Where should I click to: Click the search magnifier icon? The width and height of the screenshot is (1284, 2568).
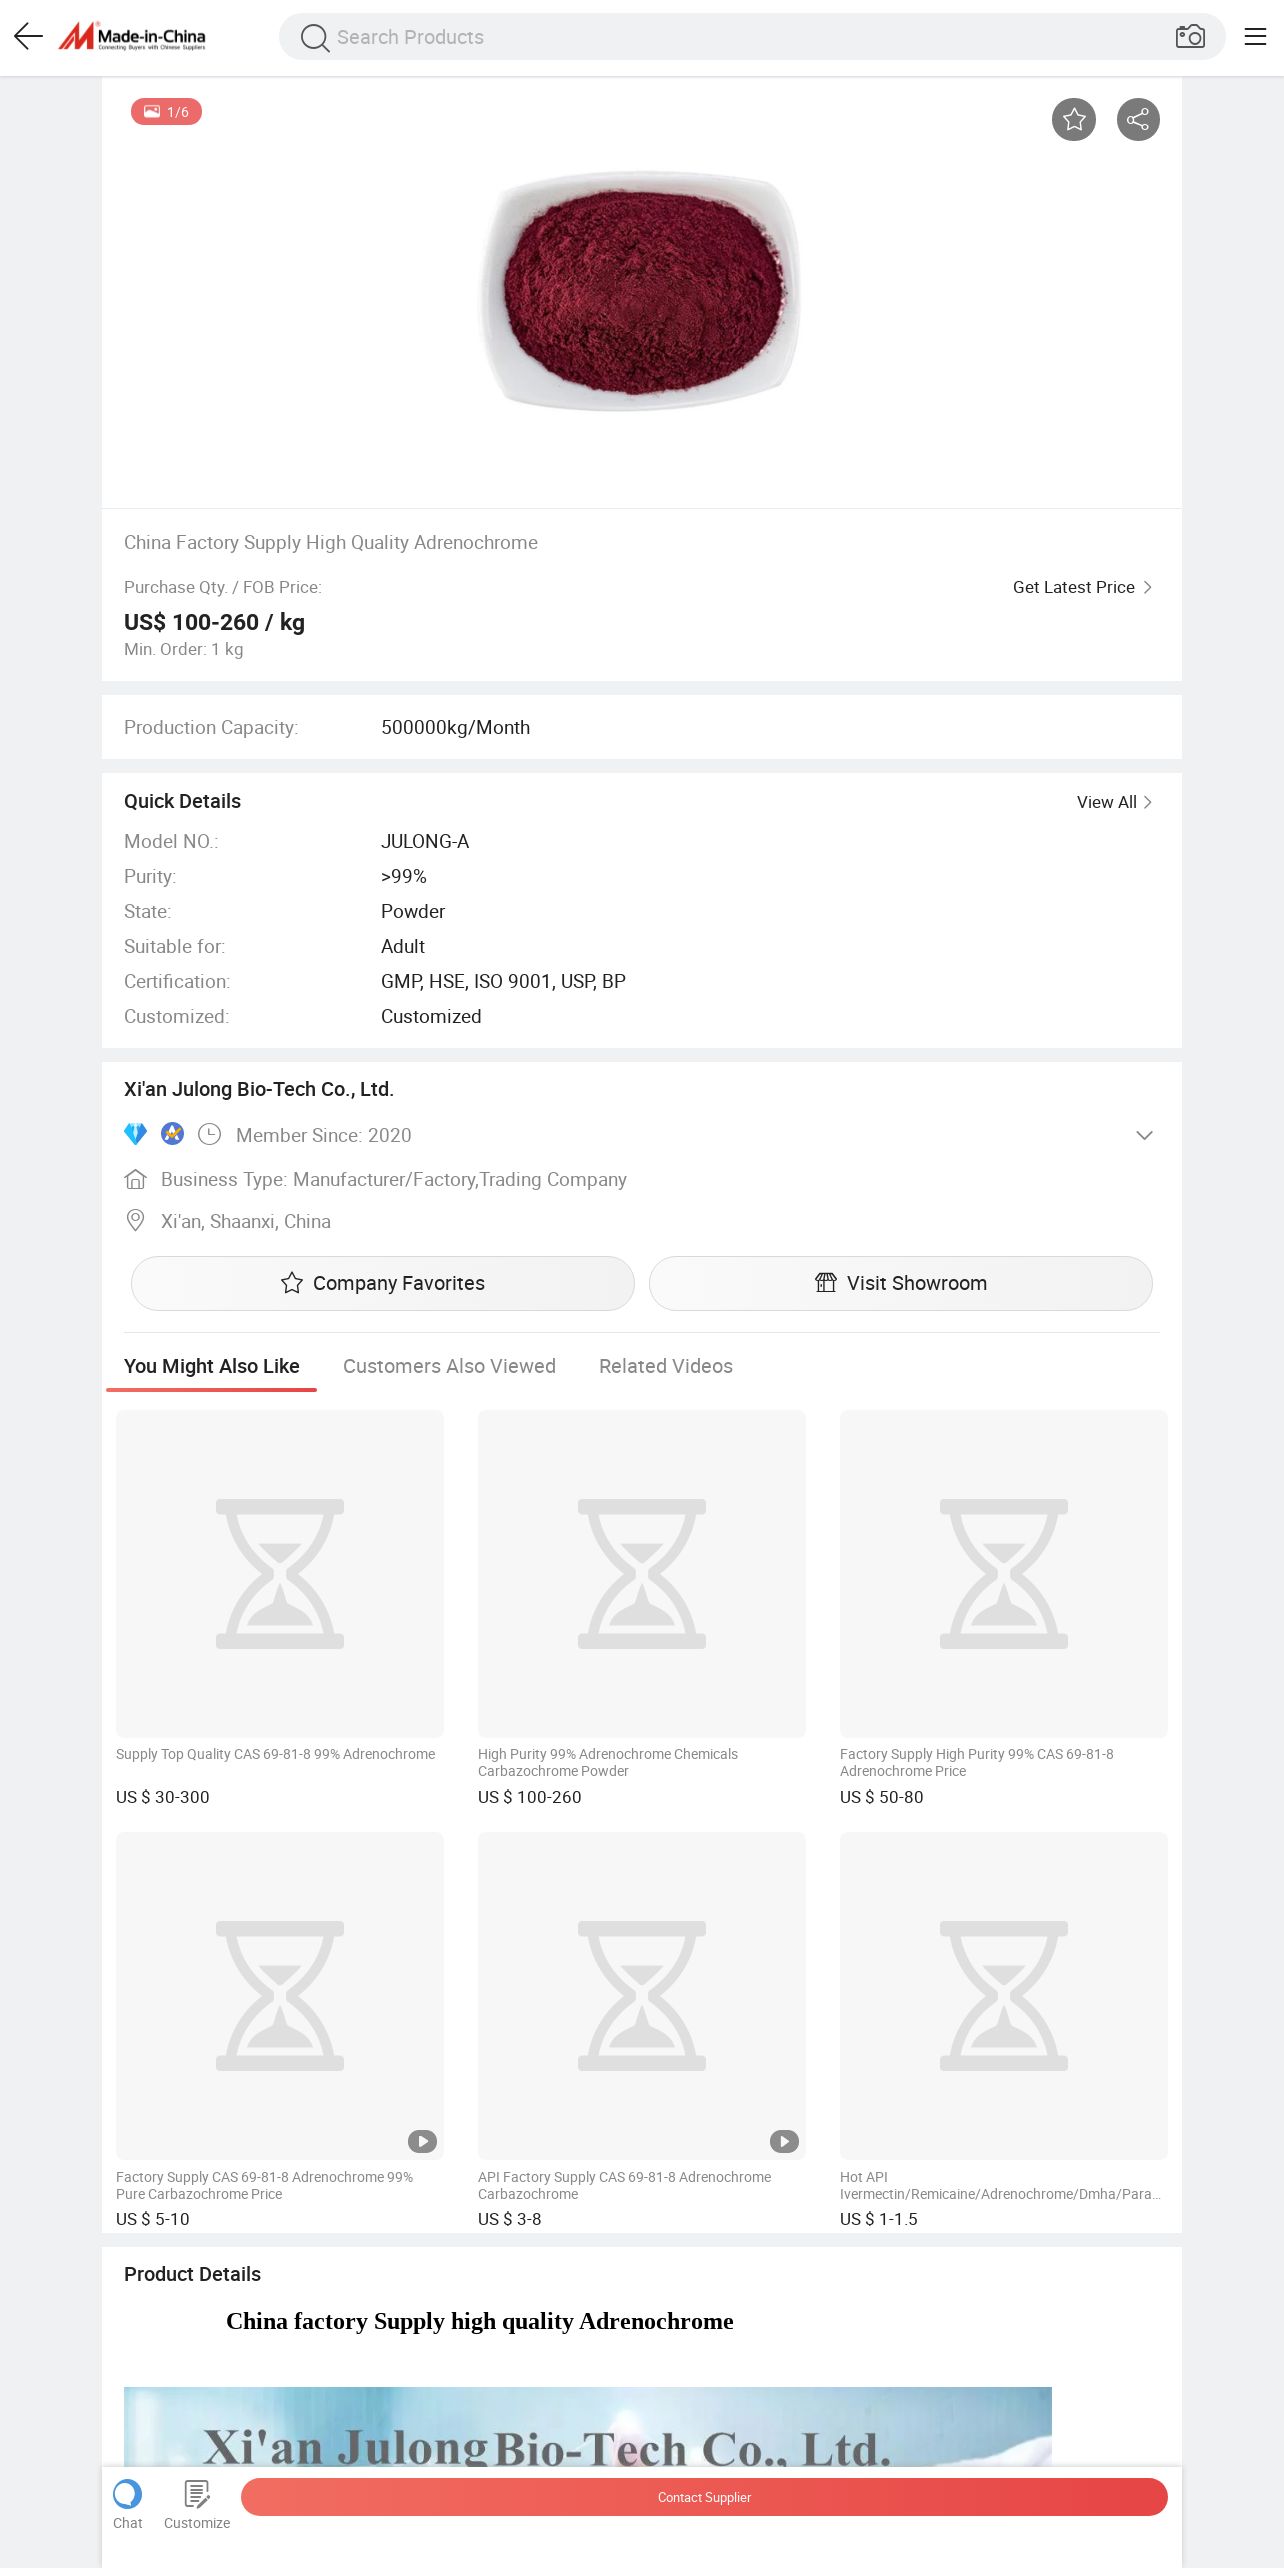coord(314,38)
